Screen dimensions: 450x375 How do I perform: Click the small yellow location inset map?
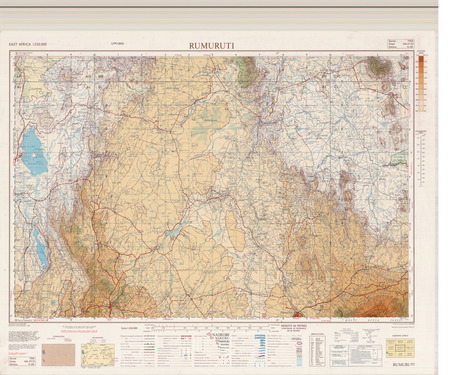click(98, 355)
